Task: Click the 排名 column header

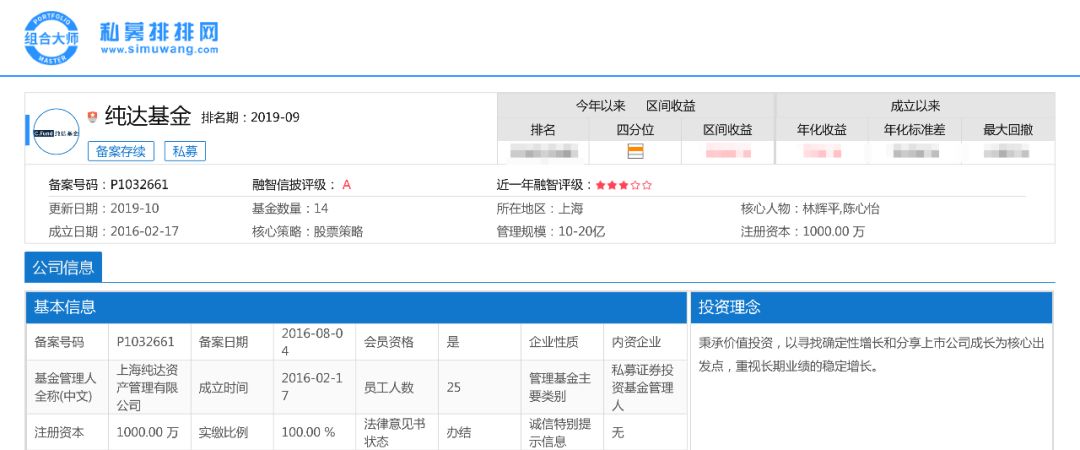Action: point(543,130)
